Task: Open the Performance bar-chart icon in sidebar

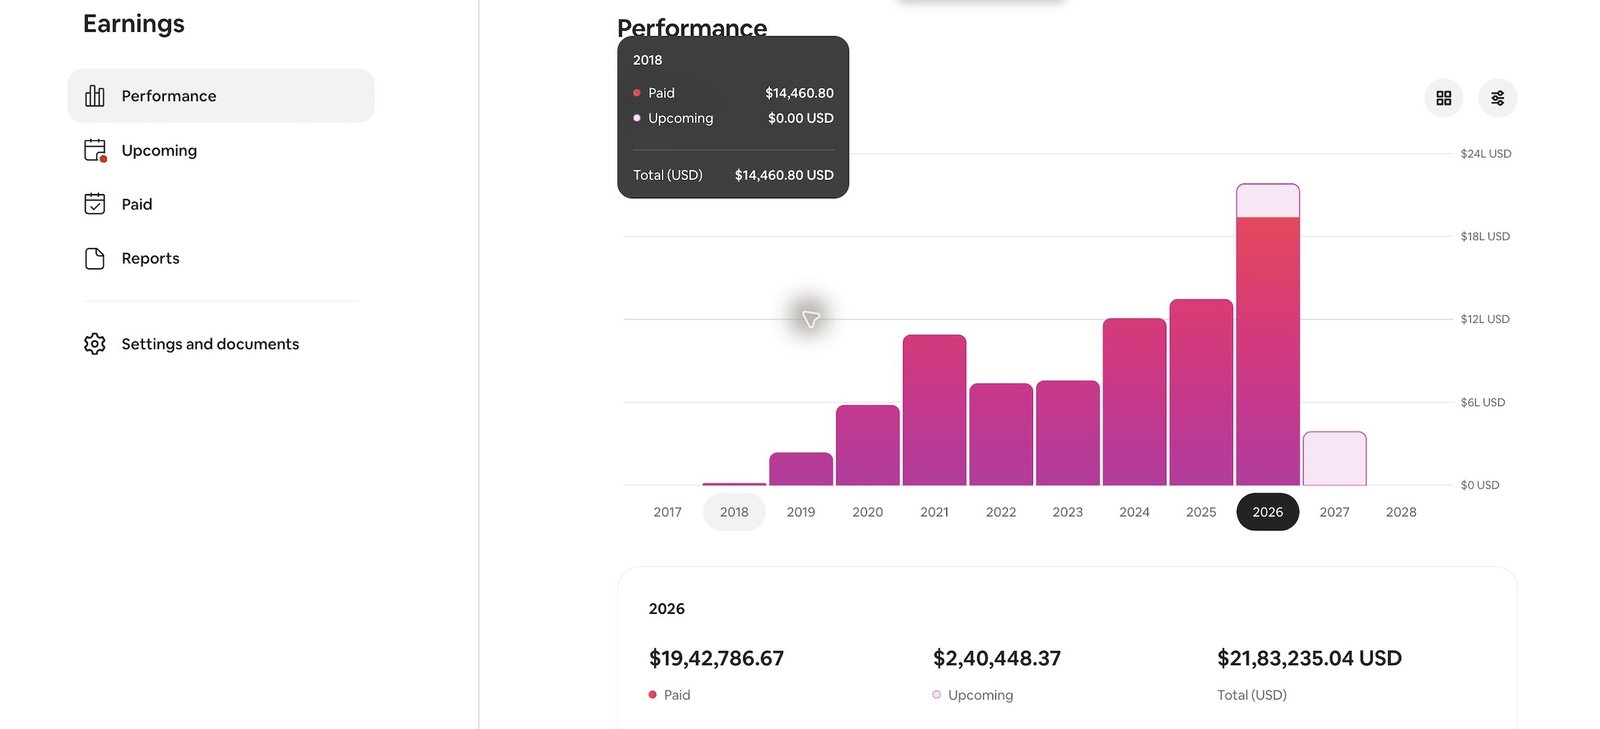Action: (x=95, y=96)
